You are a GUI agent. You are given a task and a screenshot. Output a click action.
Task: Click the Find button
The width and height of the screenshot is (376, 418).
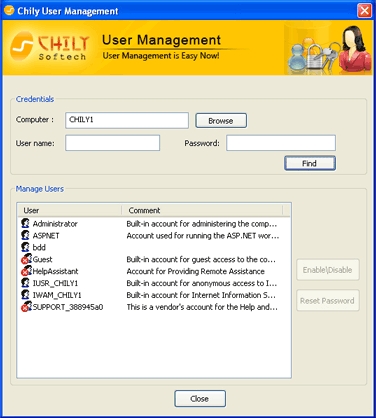click(310, 163)
